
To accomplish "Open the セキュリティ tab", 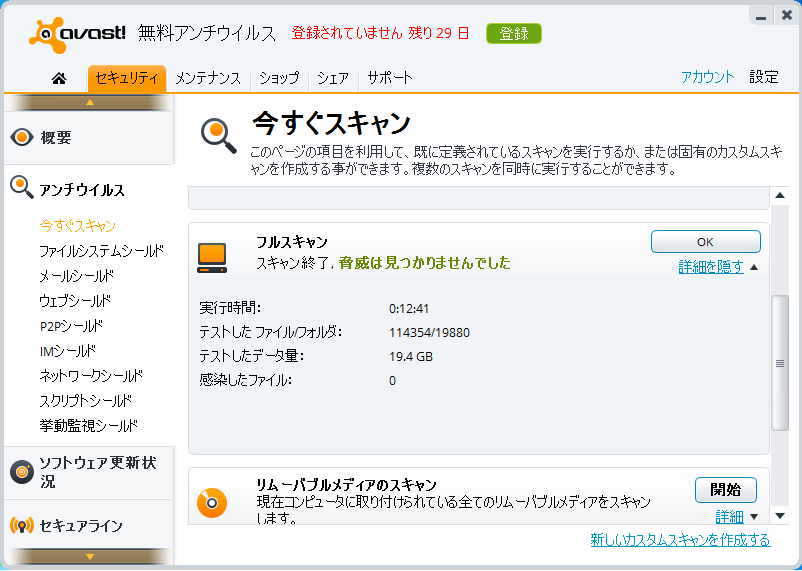I will (x=127, y=79).
